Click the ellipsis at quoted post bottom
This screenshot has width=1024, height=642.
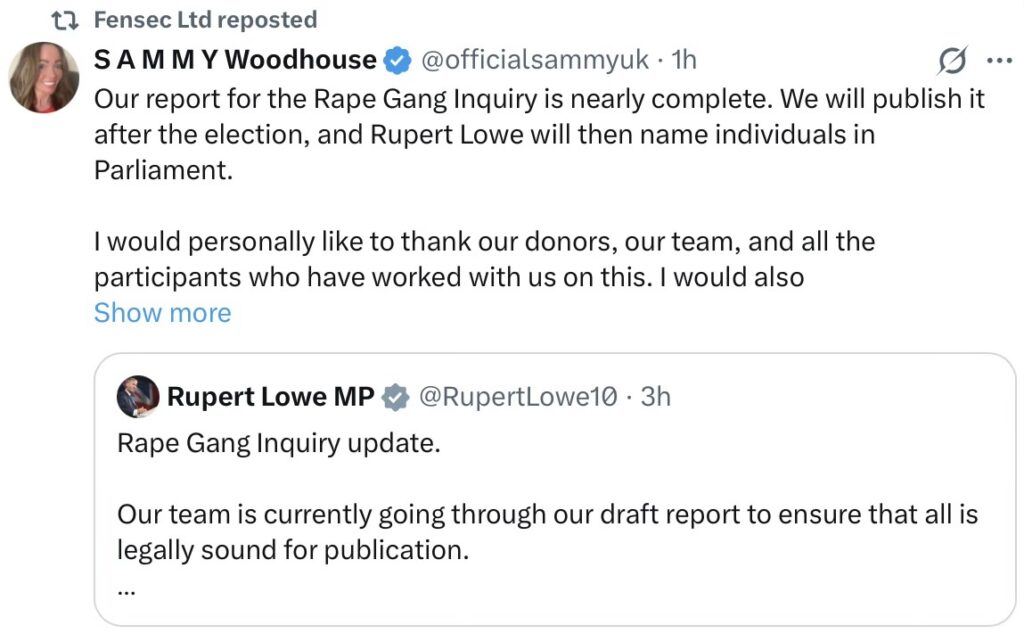pos(126,589)
